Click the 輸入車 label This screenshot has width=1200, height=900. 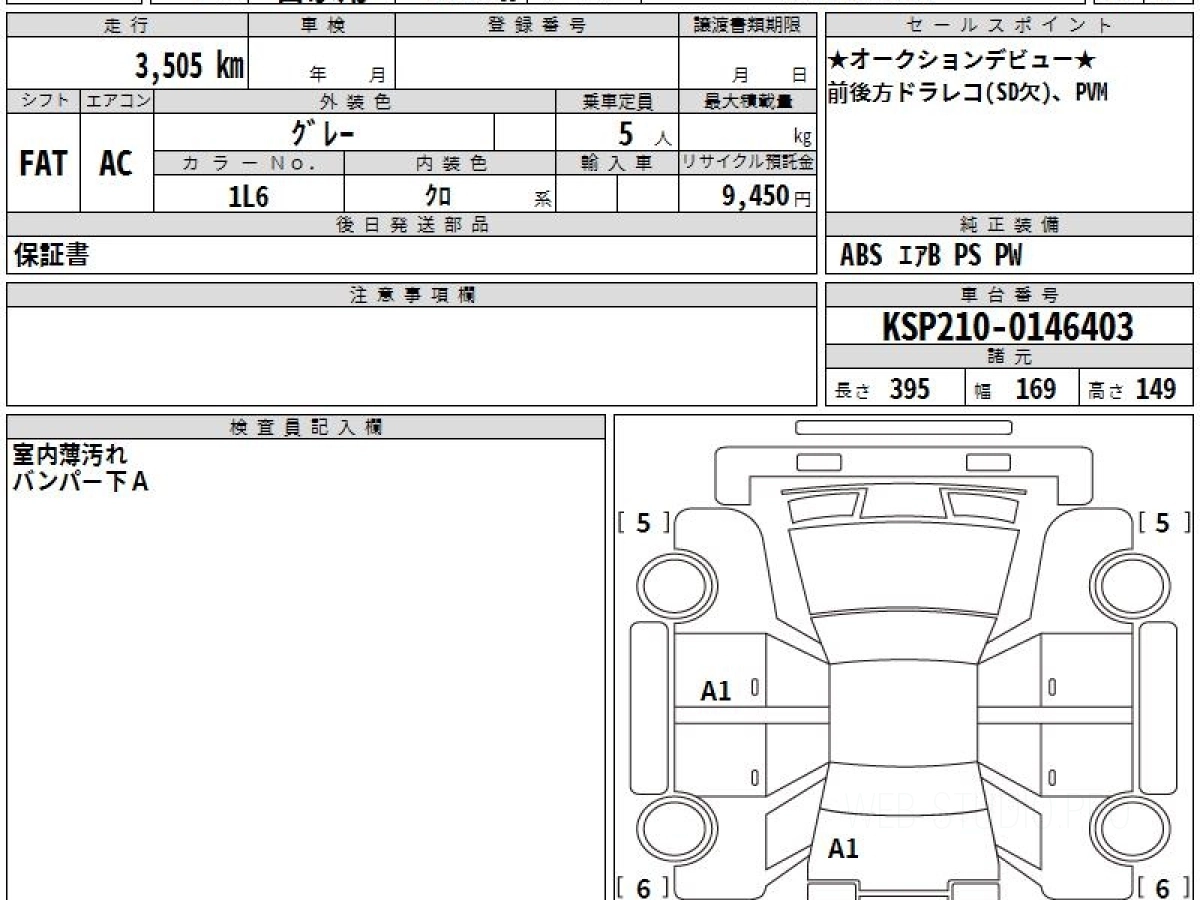pos(617,163)
